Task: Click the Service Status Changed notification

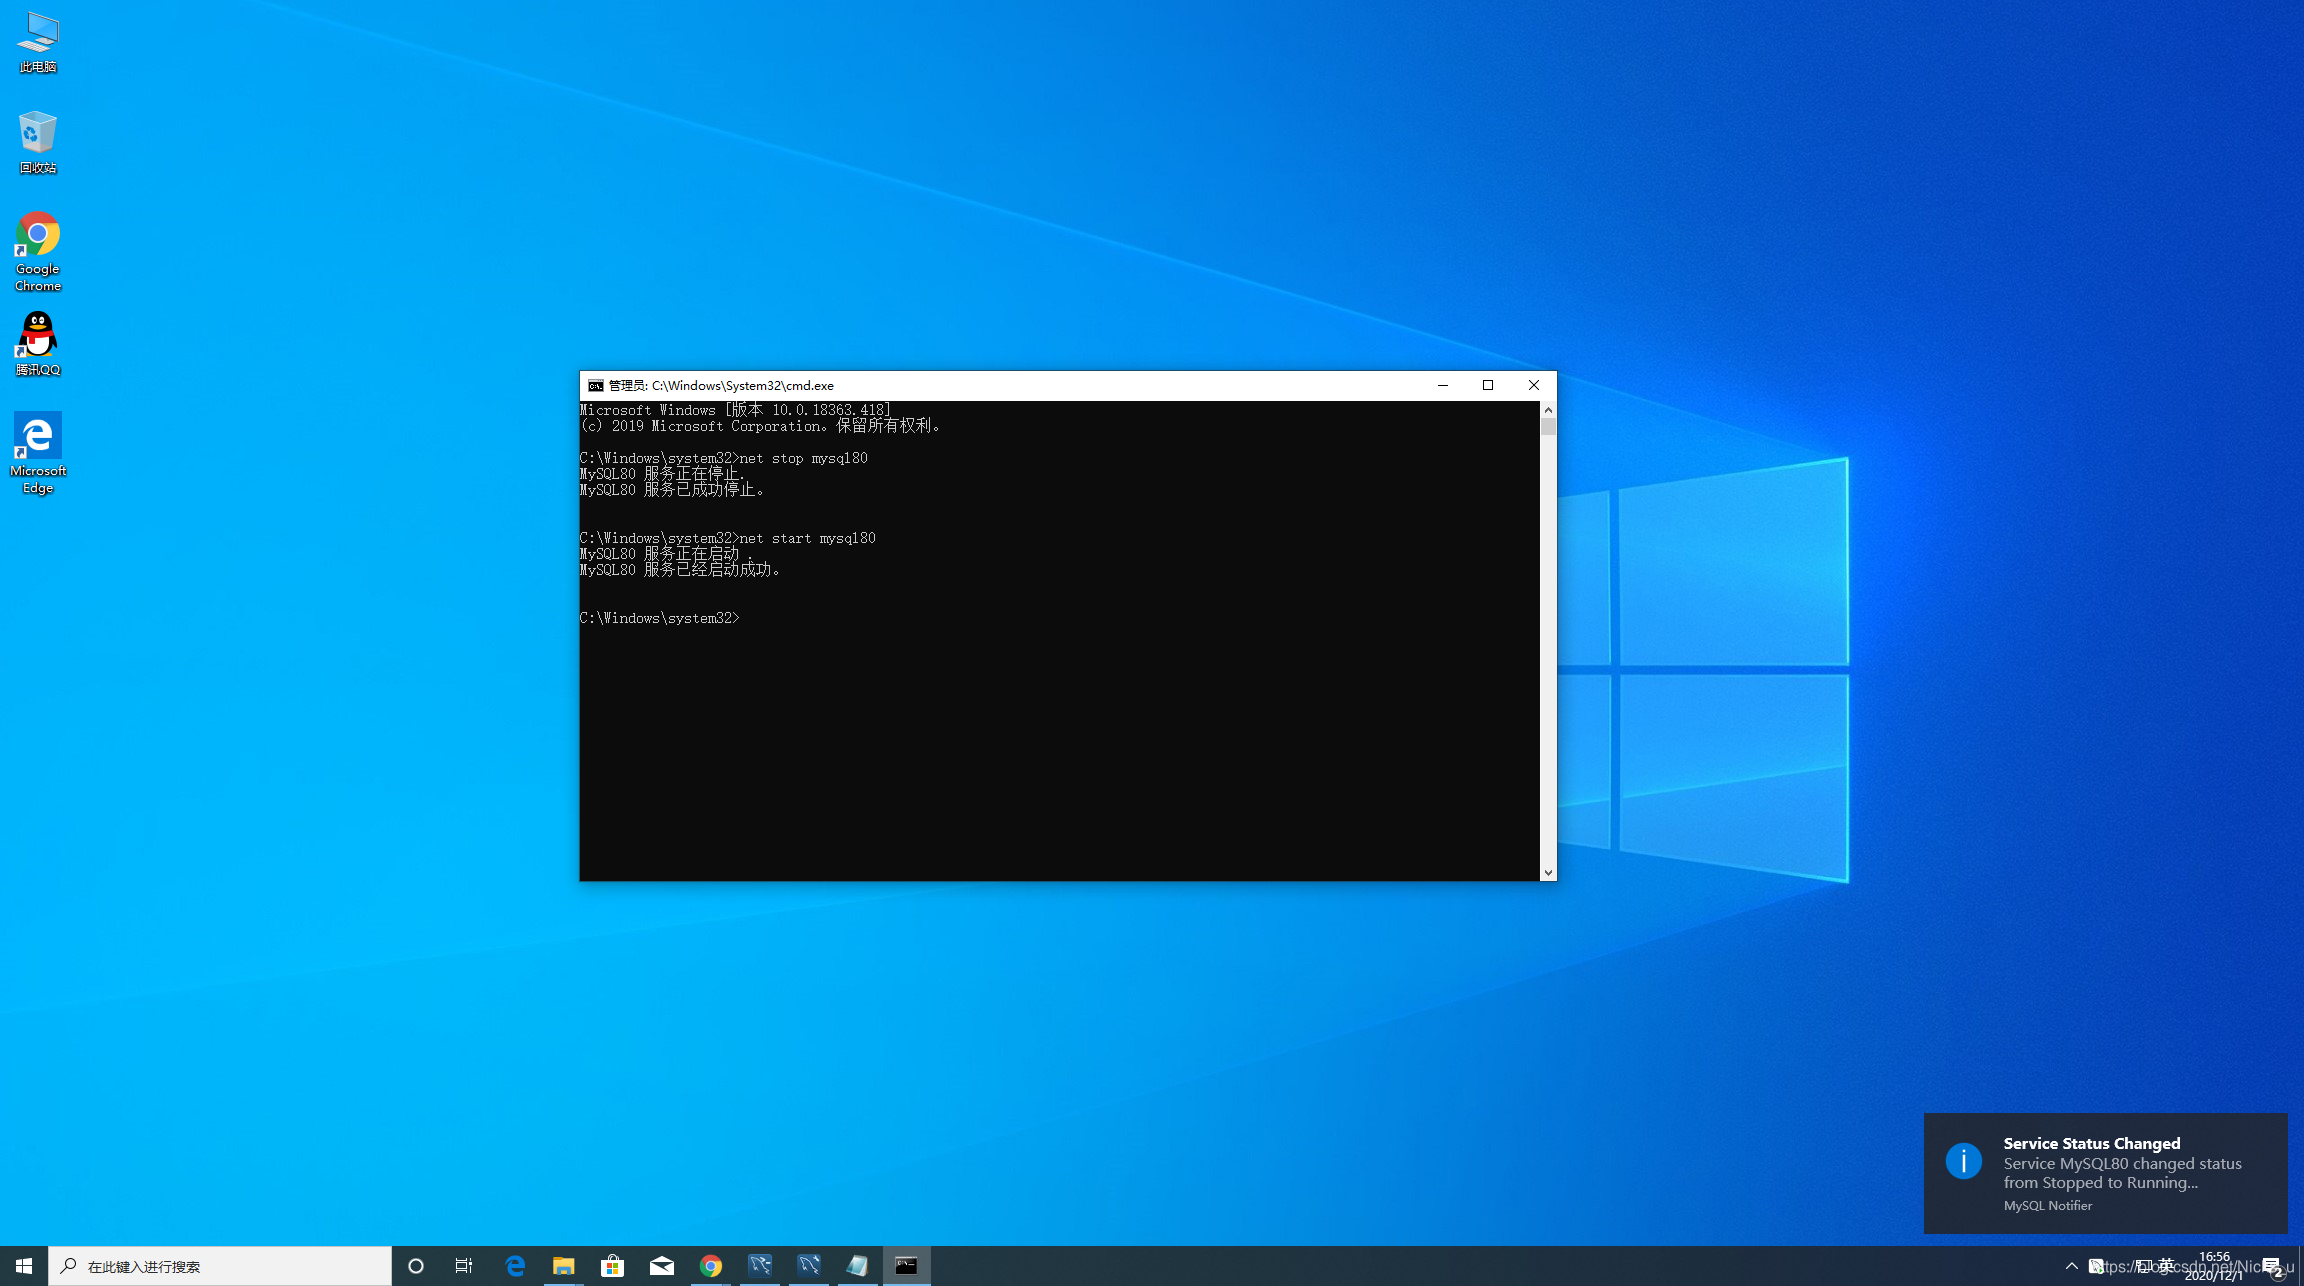Action: (x=2105, y=1173)
